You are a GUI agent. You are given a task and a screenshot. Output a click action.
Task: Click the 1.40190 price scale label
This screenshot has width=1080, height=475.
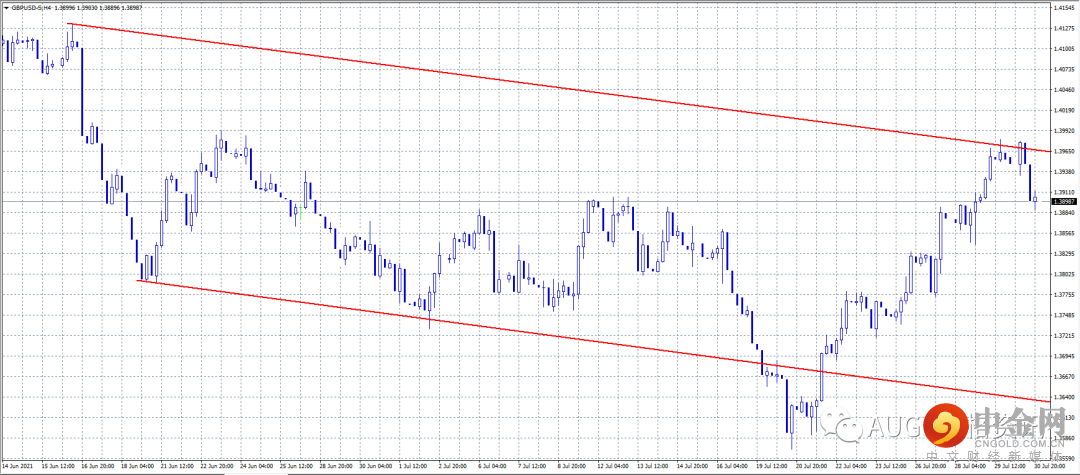(1065, 110)
